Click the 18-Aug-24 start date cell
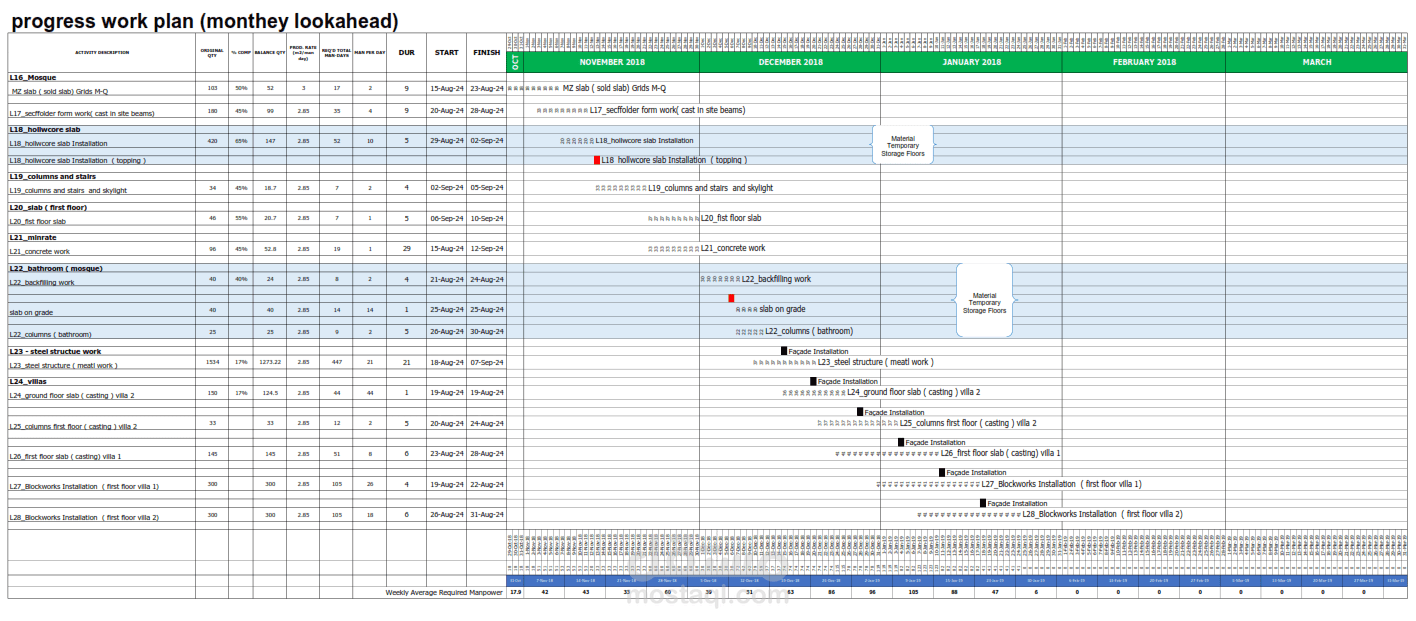Image resolution: width=1416 pixels, height=621 pixels. coord(447,363)
